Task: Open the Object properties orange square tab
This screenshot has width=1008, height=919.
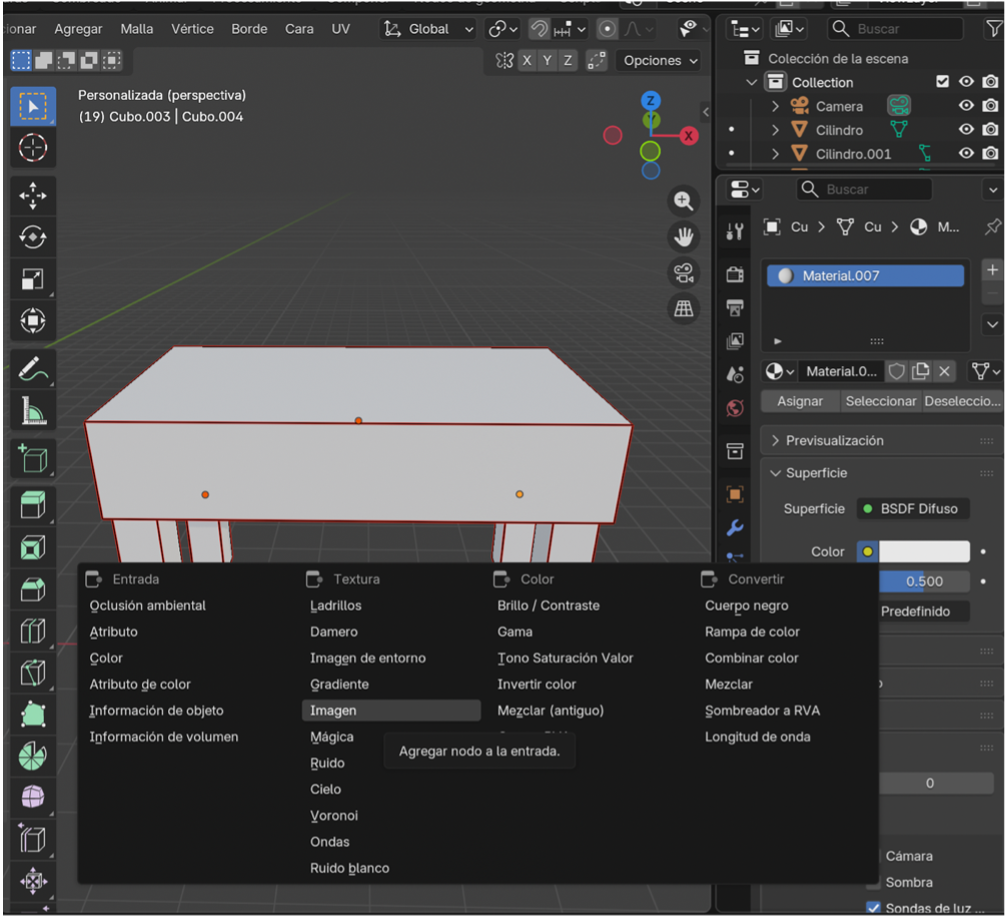Action: (x=736, y=493)
